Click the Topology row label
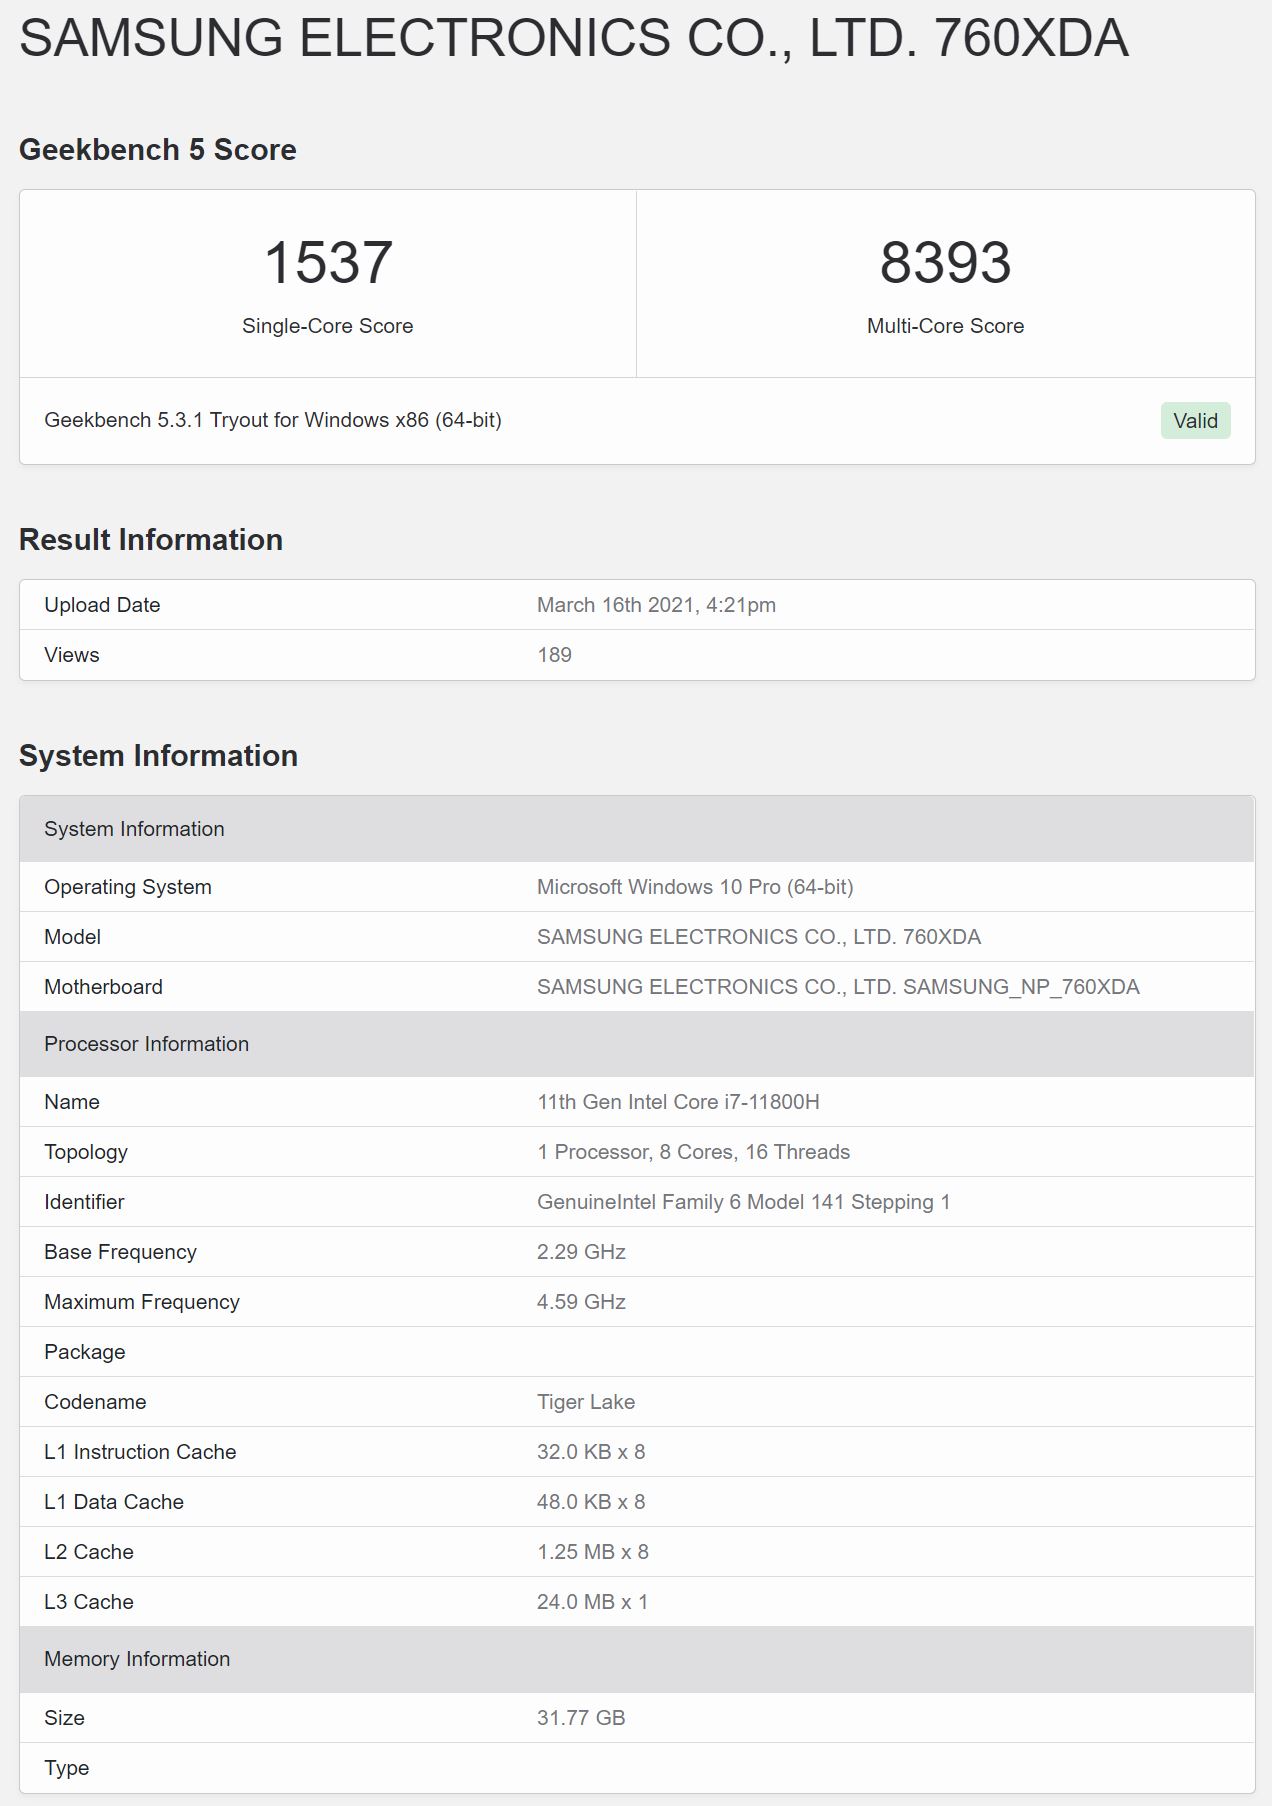The height and width of the screenshot is (1806, 1272). pyautogui.click(x=86, y=1152)
